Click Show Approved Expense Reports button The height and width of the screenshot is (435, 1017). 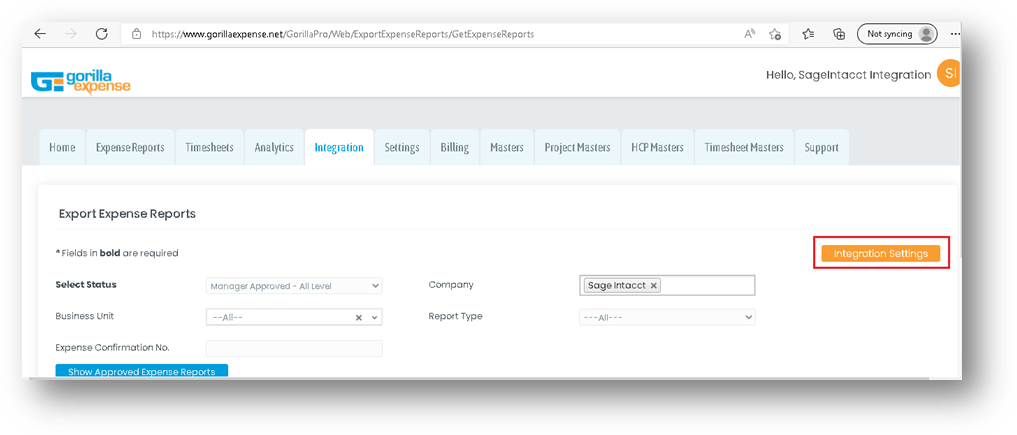tap(141, 371)
